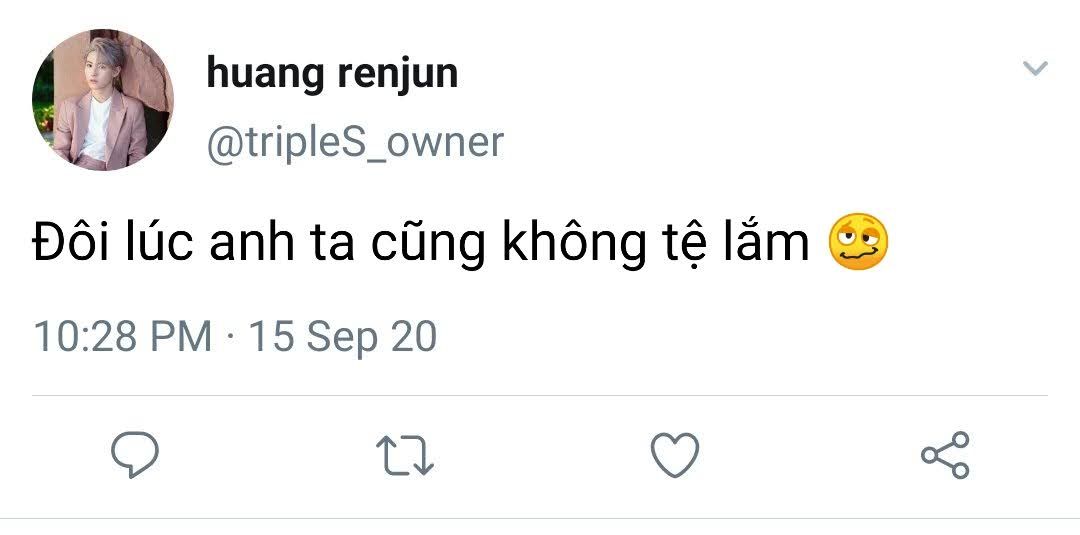Click the pink suit in the avatar
Viewport: 1080px width, 535px height.
[x=100, y=131]
